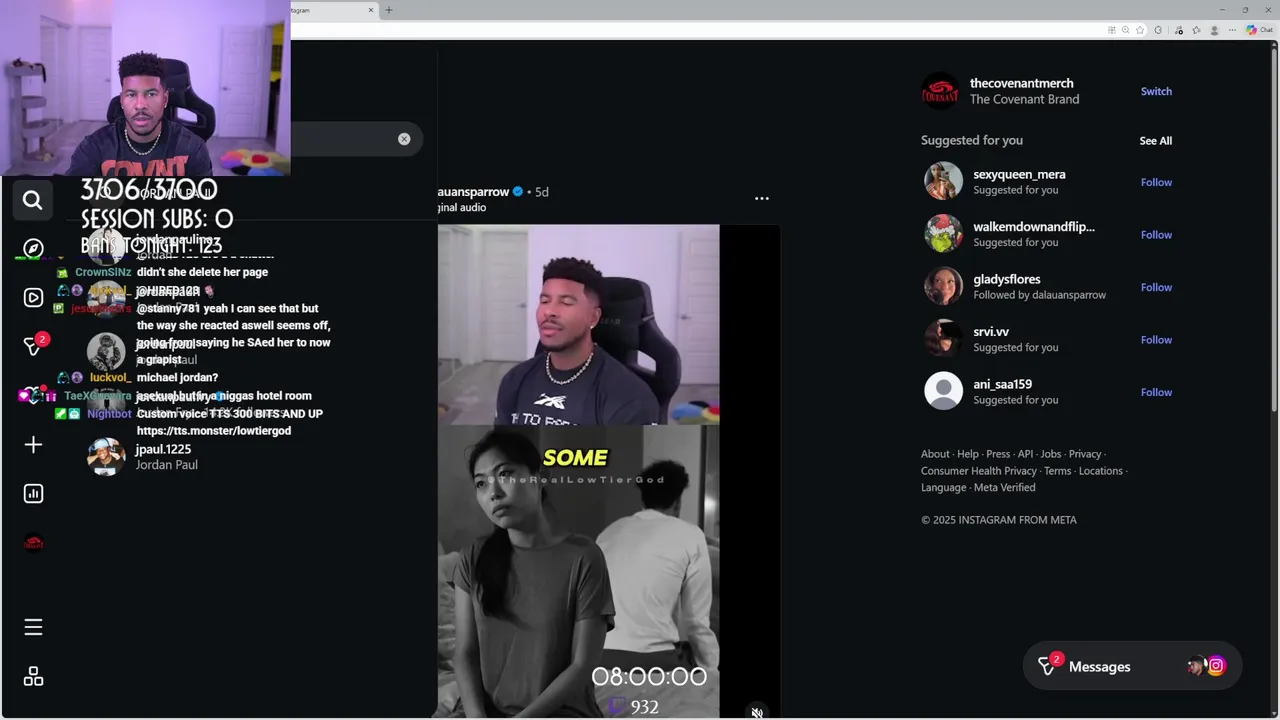Open direct messages icon in sidebar

click(33, 346)
